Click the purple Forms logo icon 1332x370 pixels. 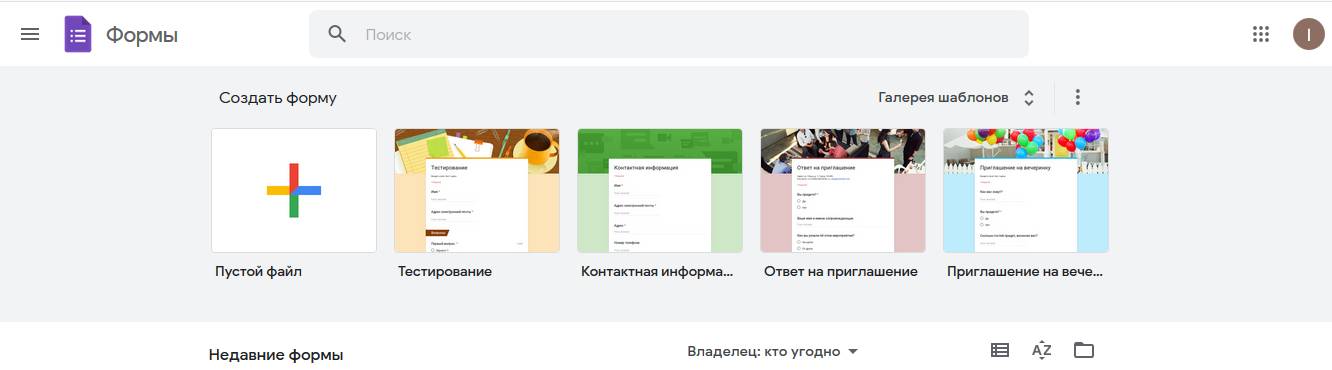tap(78, 34)
